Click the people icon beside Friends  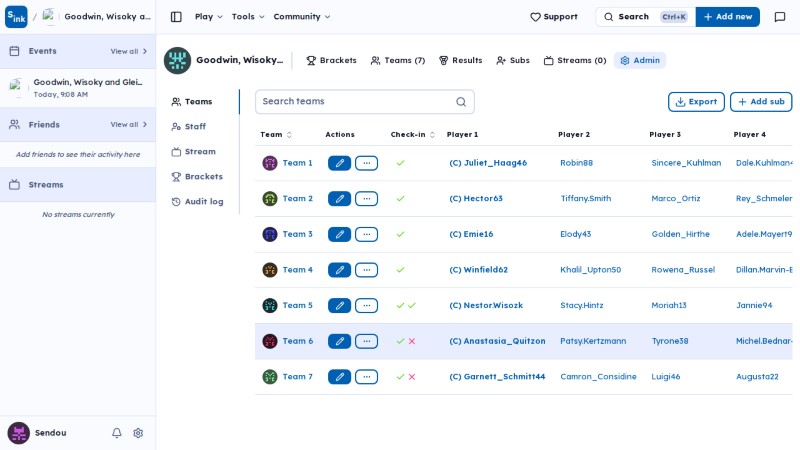pyautogui.click(x=14, y=124)
